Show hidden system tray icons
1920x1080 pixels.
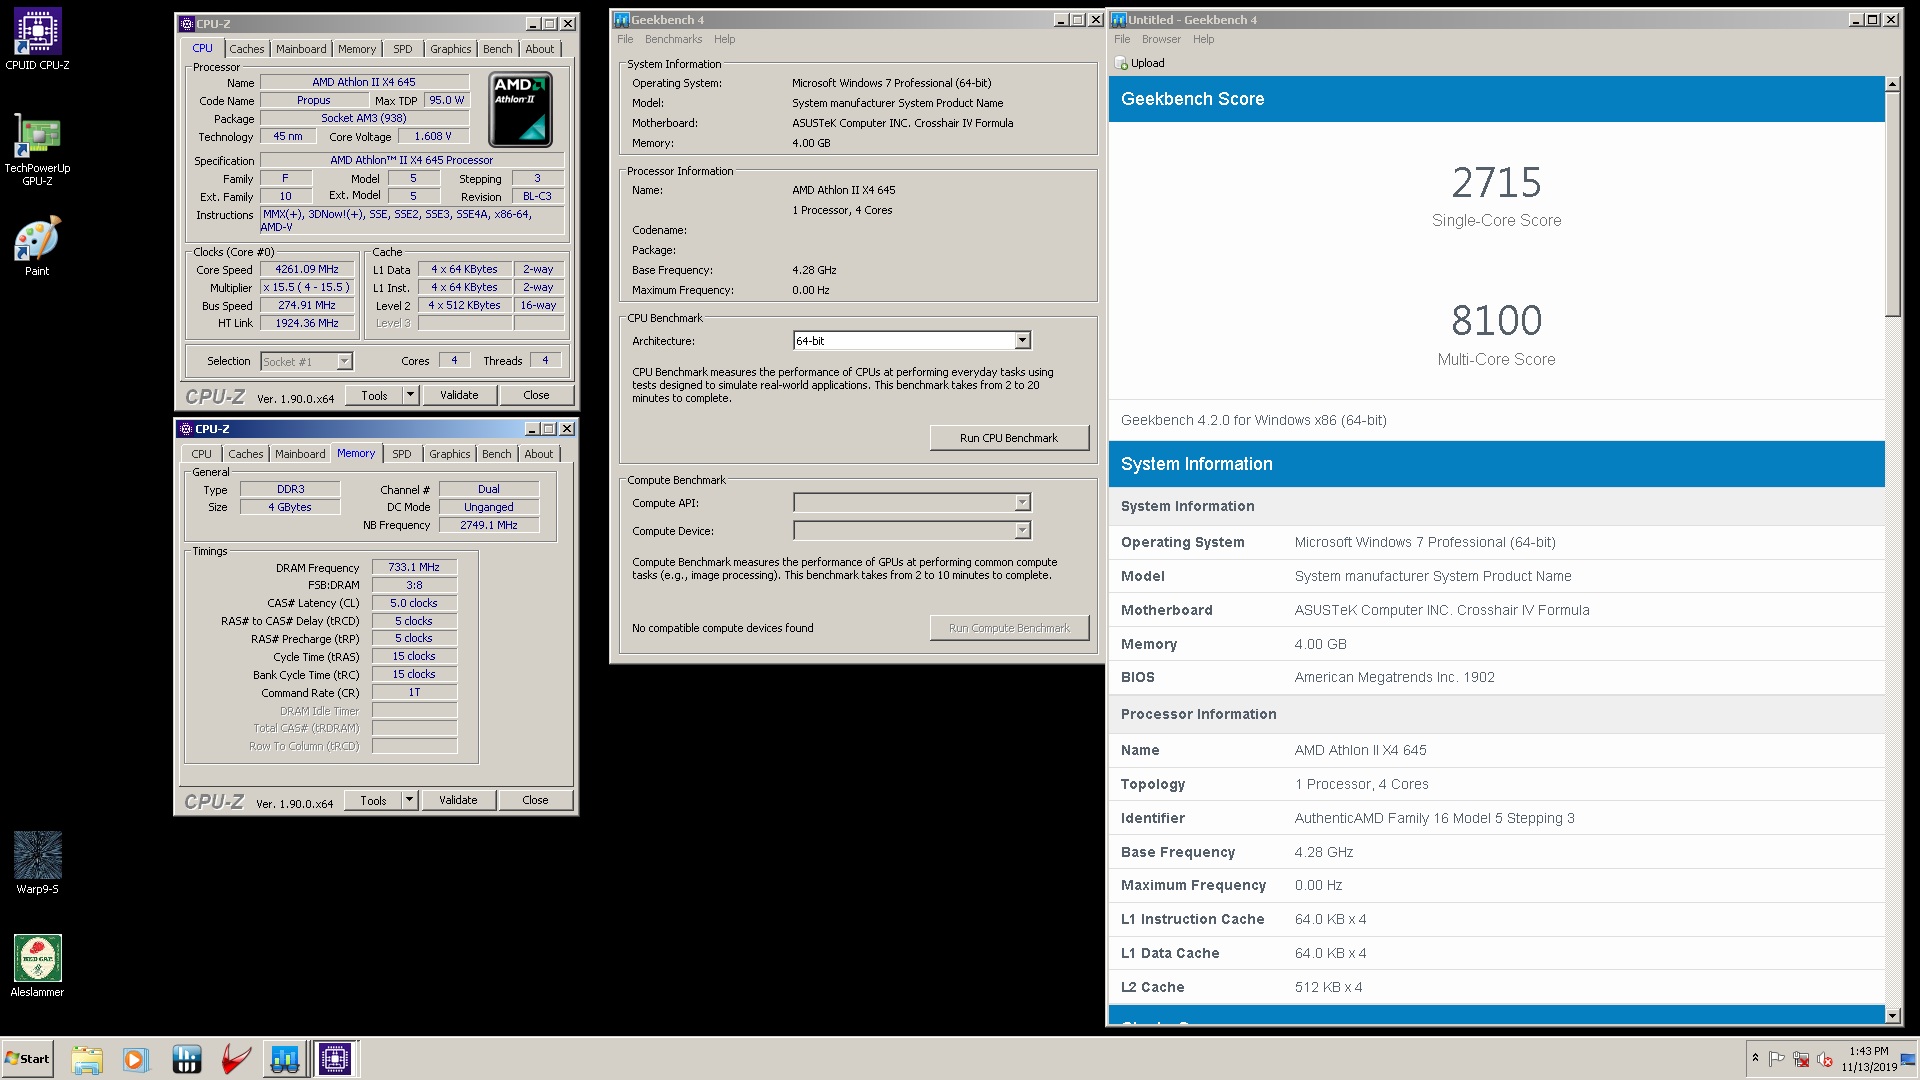coord(1754,1058)
